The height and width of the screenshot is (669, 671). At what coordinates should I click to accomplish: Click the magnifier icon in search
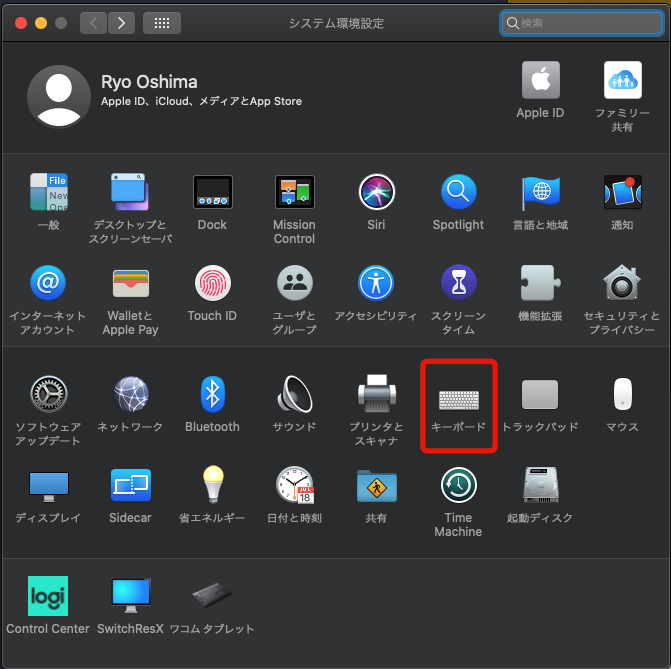[512, 23]
